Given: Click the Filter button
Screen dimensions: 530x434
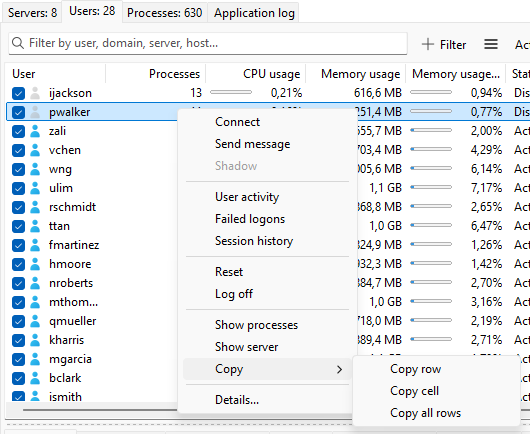Looking at the screenshot, I should pos(444,44).
